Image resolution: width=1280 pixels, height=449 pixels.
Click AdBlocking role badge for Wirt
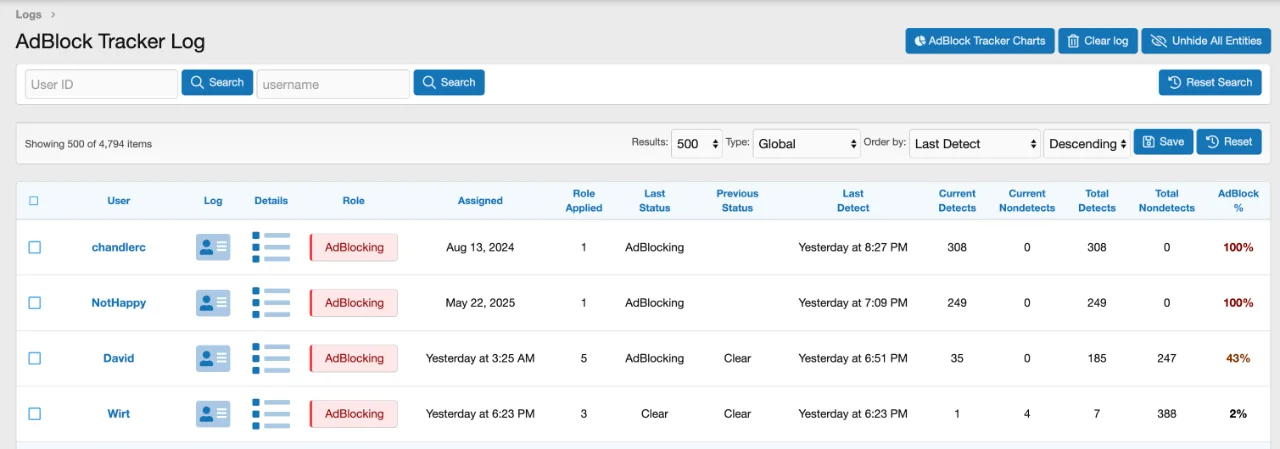[354, 414]
